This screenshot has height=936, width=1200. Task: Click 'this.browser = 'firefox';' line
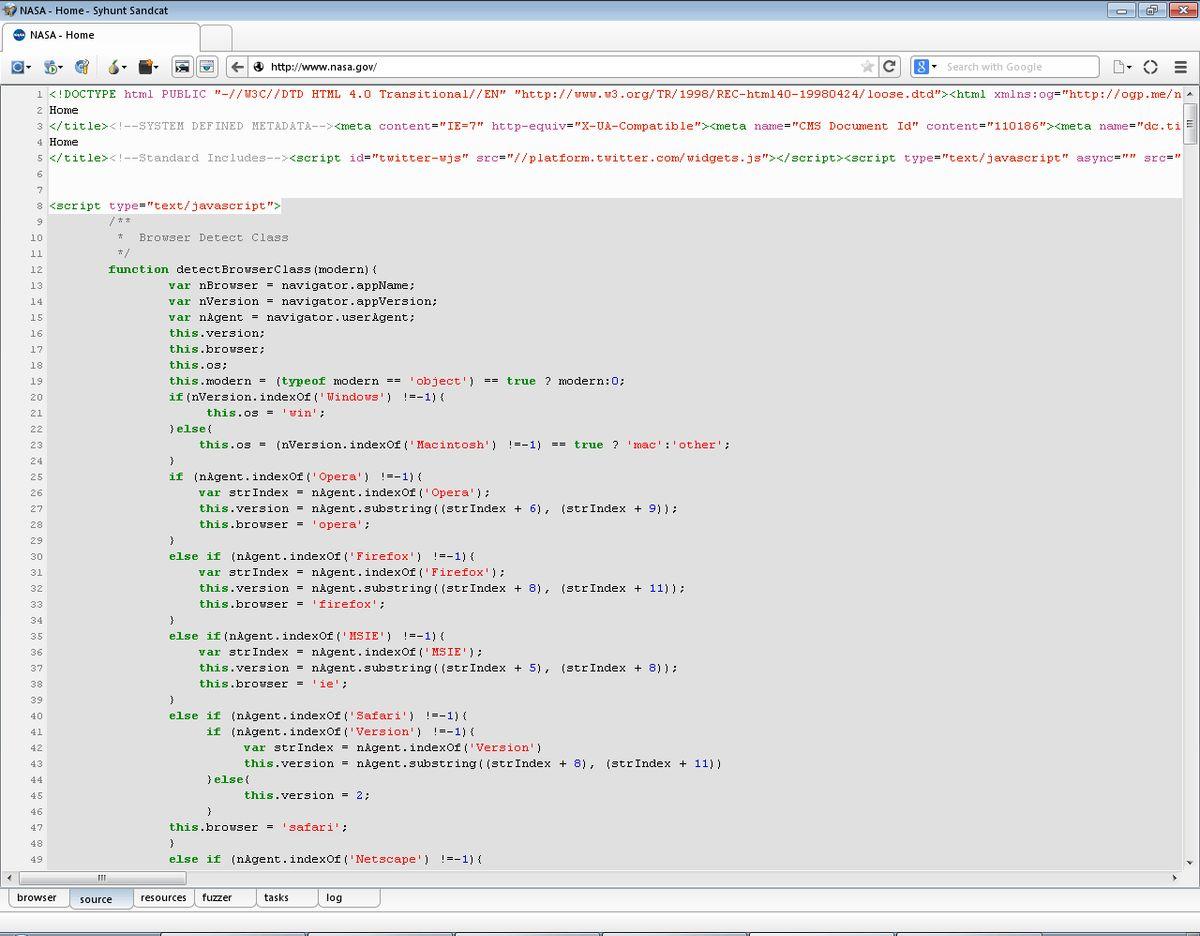coord(292,604)
